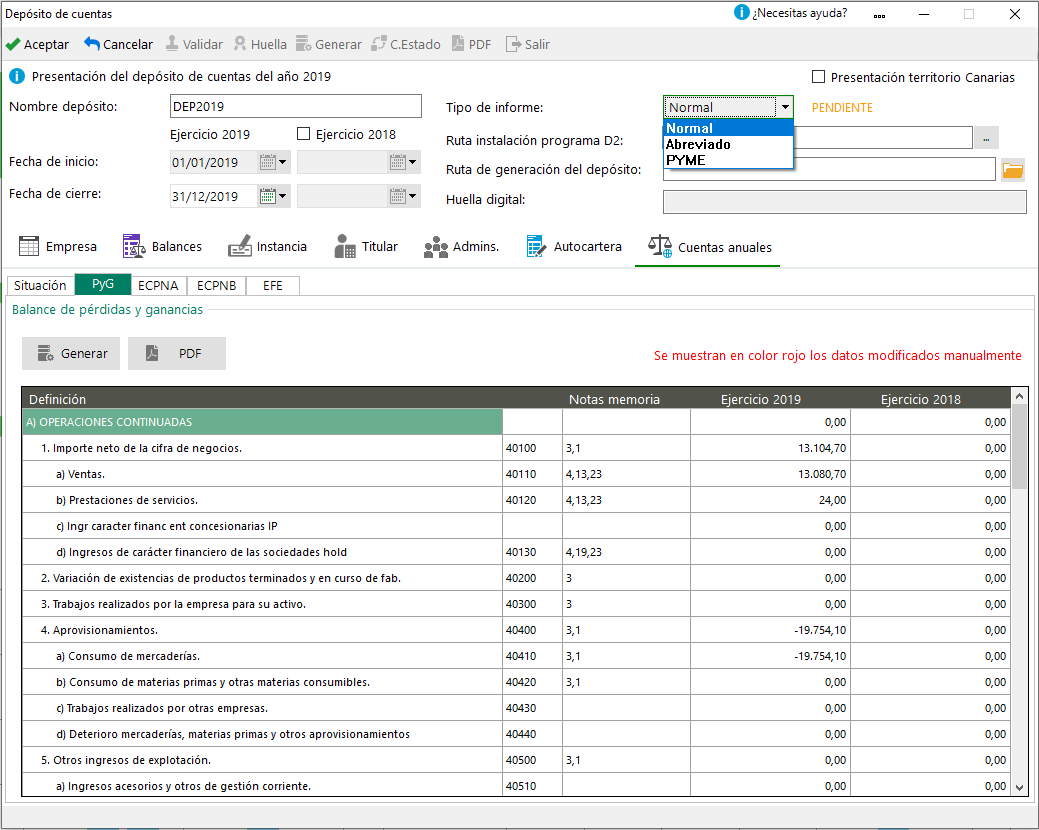Screen dimensions: 1039x830
Task: Click the Notas memoria cell 4,19,23
Action: coord(626,552)
